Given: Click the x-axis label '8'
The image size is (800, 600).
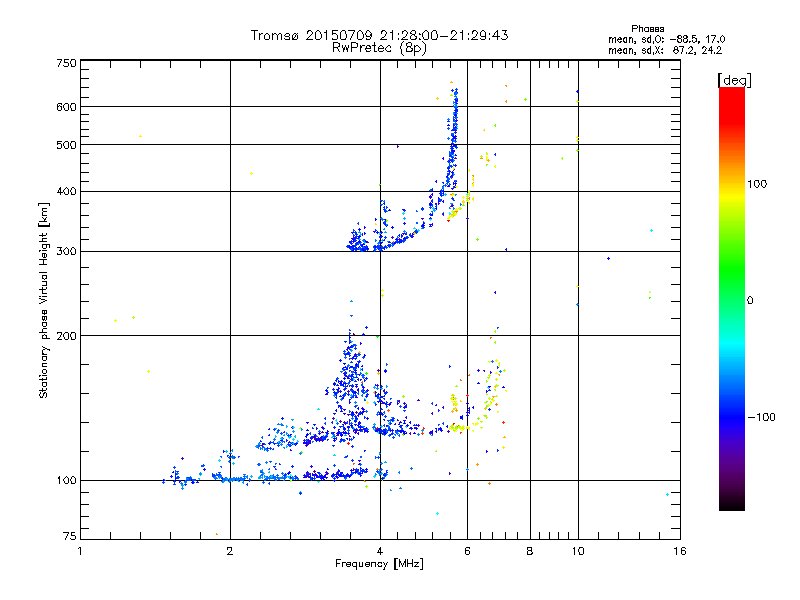Looking at the screenshot, I should click(x=530, y=551).
